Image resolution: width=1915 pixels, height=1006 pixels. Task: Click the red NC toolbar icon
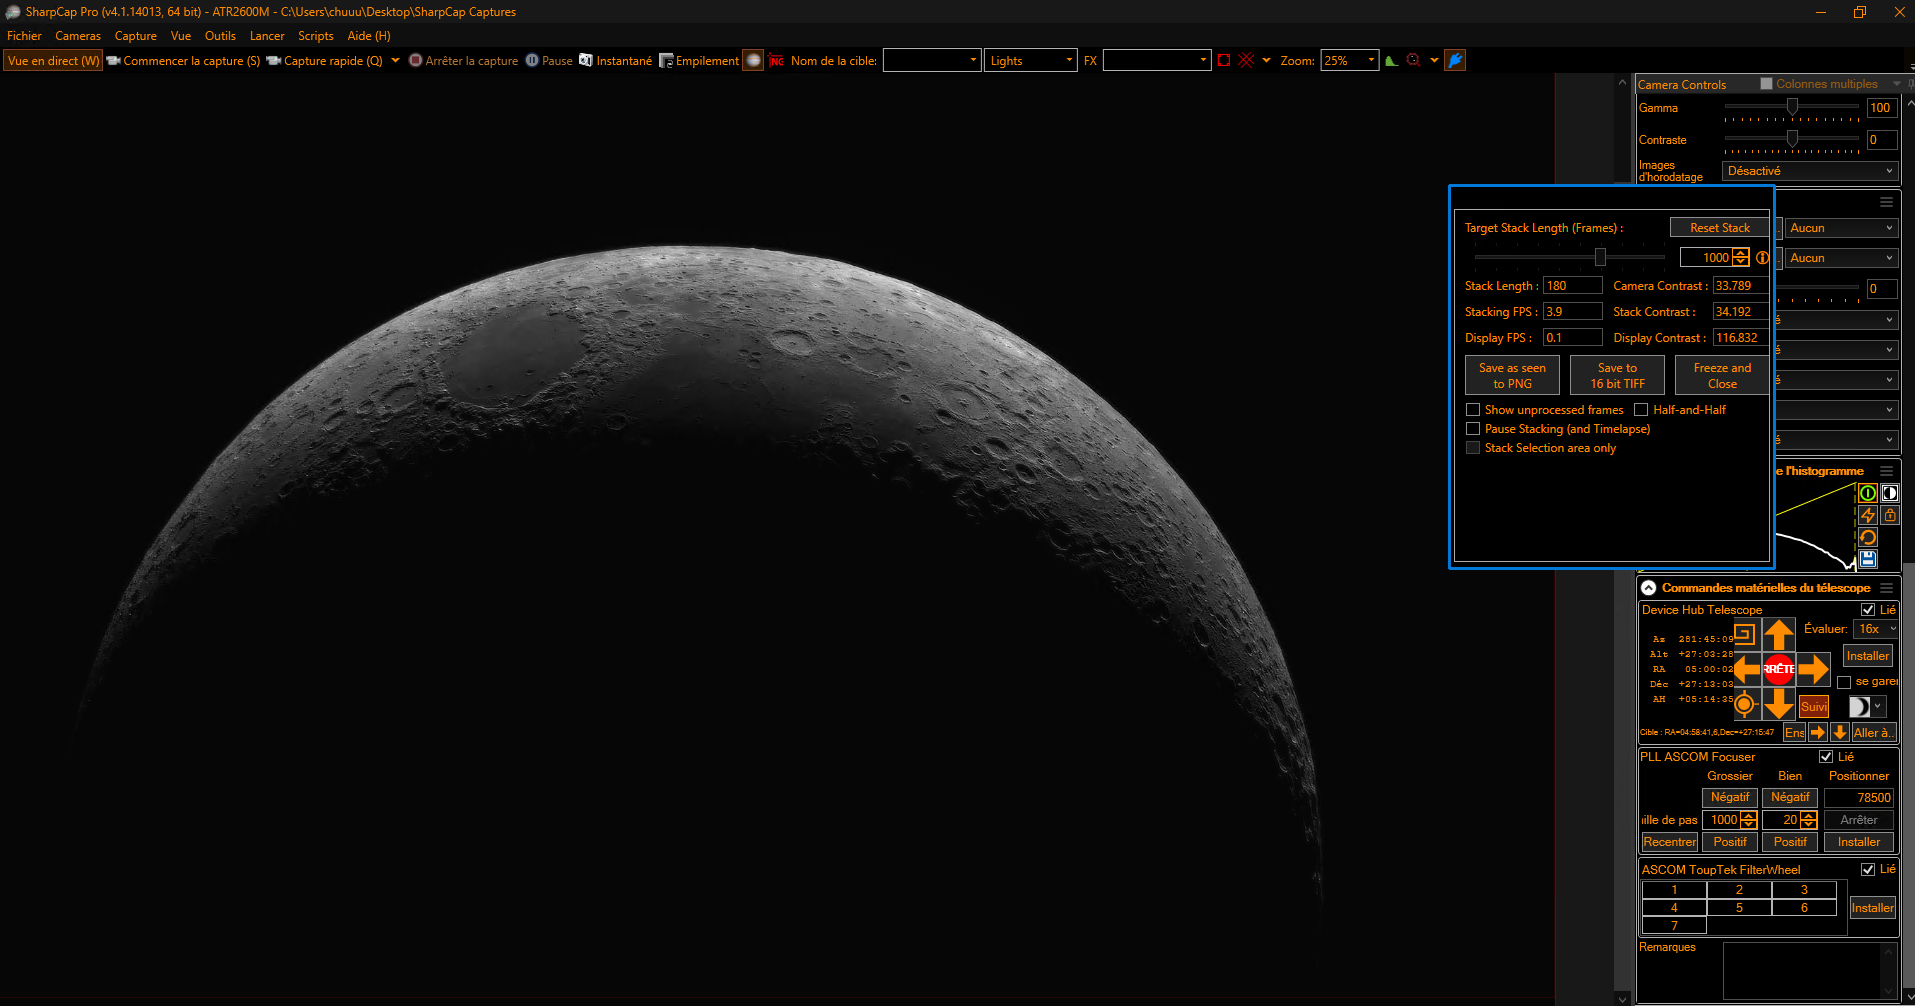776,61
